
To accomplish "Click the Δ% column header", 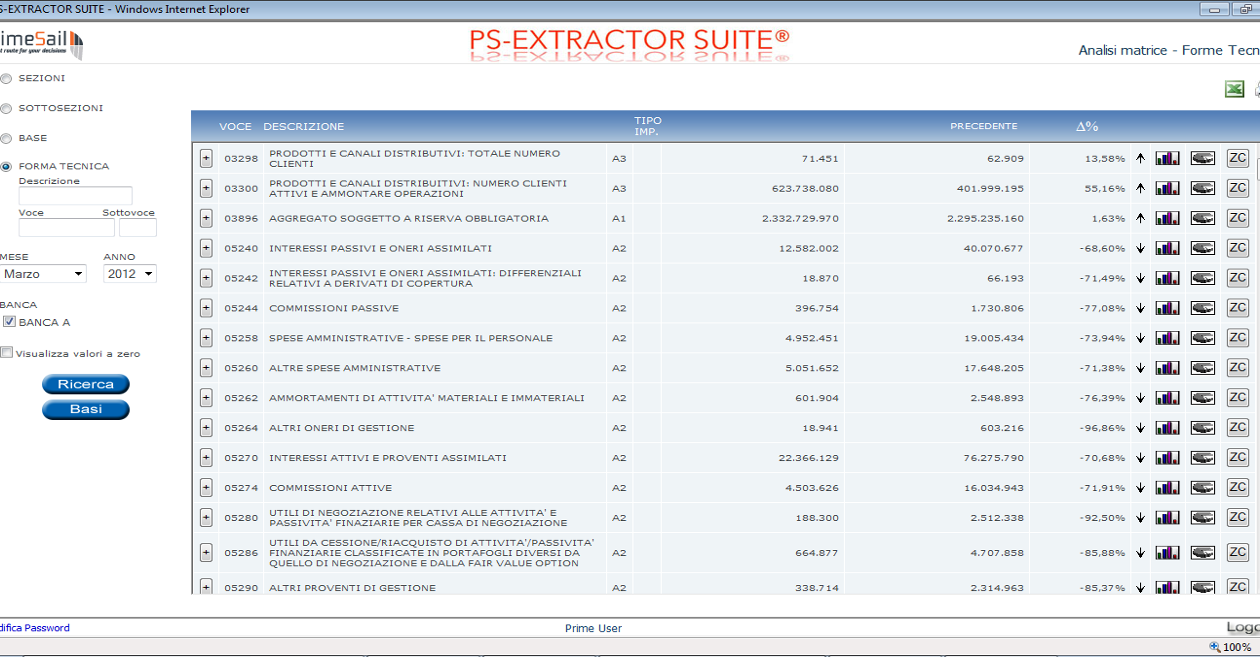I will (x=1087, y=127).
